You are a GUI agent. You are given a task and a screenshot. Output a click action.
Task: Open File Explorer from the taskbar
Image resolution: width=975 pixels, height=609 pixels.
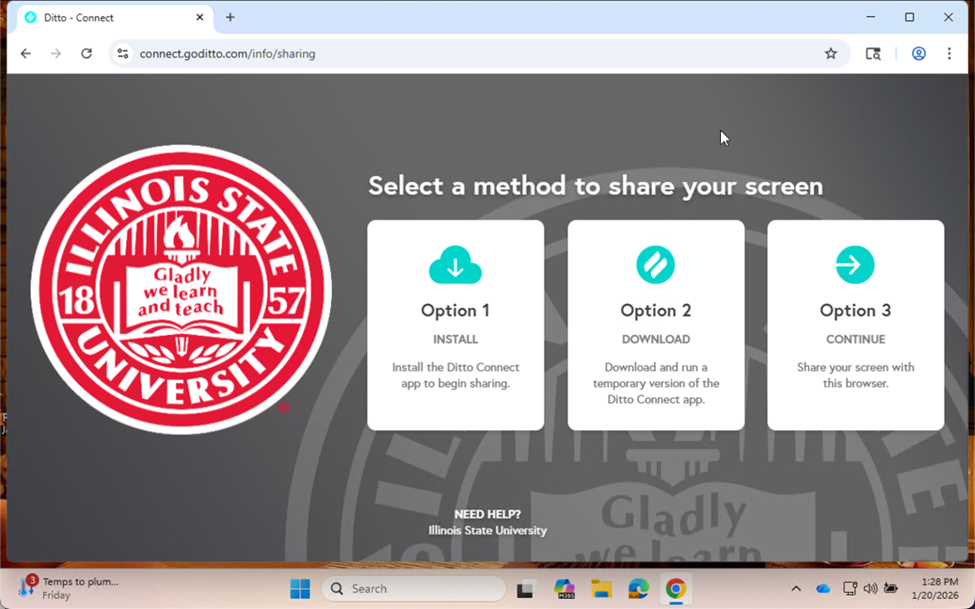(x=601, y=588)
